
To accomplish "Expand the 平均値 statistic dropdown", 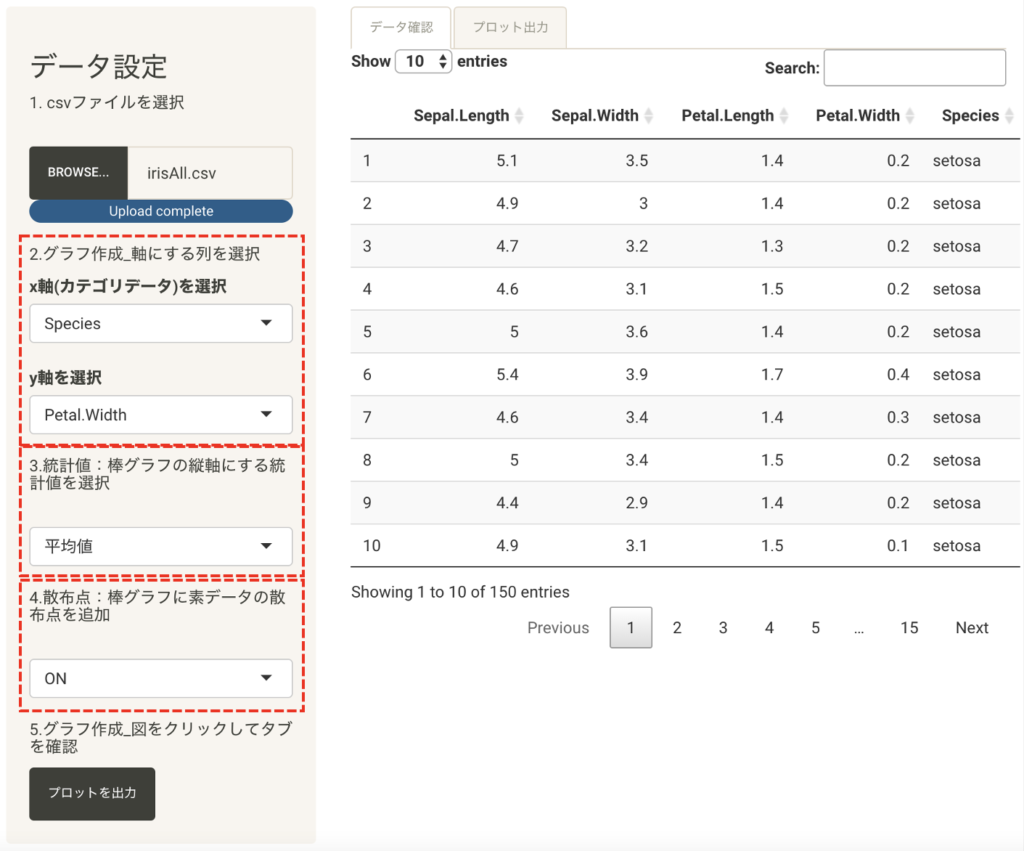I will point(161,547).
